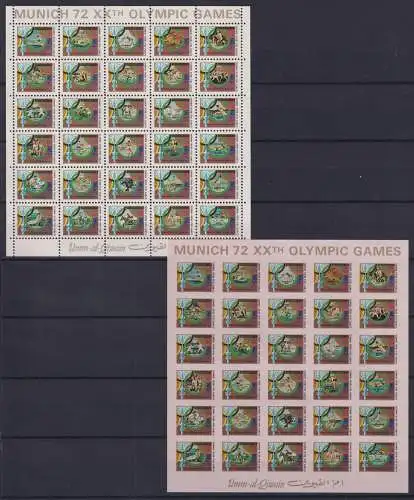Viewport: 414px width, 500px height.
Task: Select first stamp in top row of pink sheet
Action: [195, 277]
